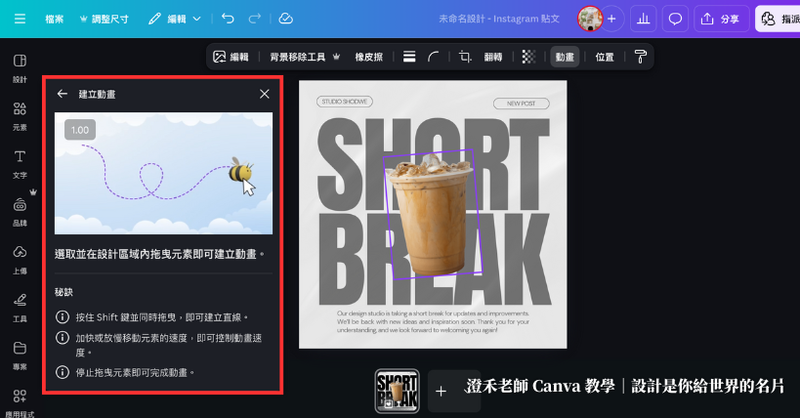
Task: Open 背景移除工具 background remover
Action: tap(304, 57)
